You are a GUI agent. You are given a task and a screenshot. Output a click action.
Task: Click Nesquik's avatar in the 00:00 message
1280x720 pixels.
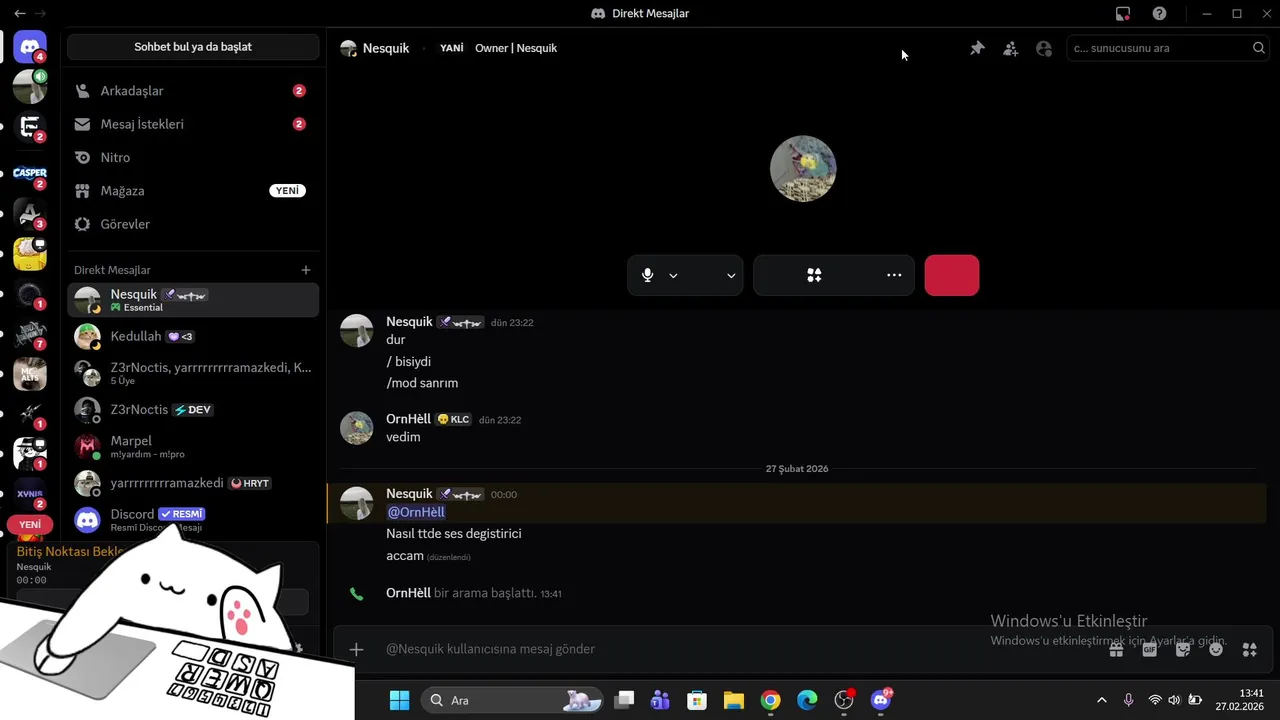pyautogui.click(x=357, y=503)
